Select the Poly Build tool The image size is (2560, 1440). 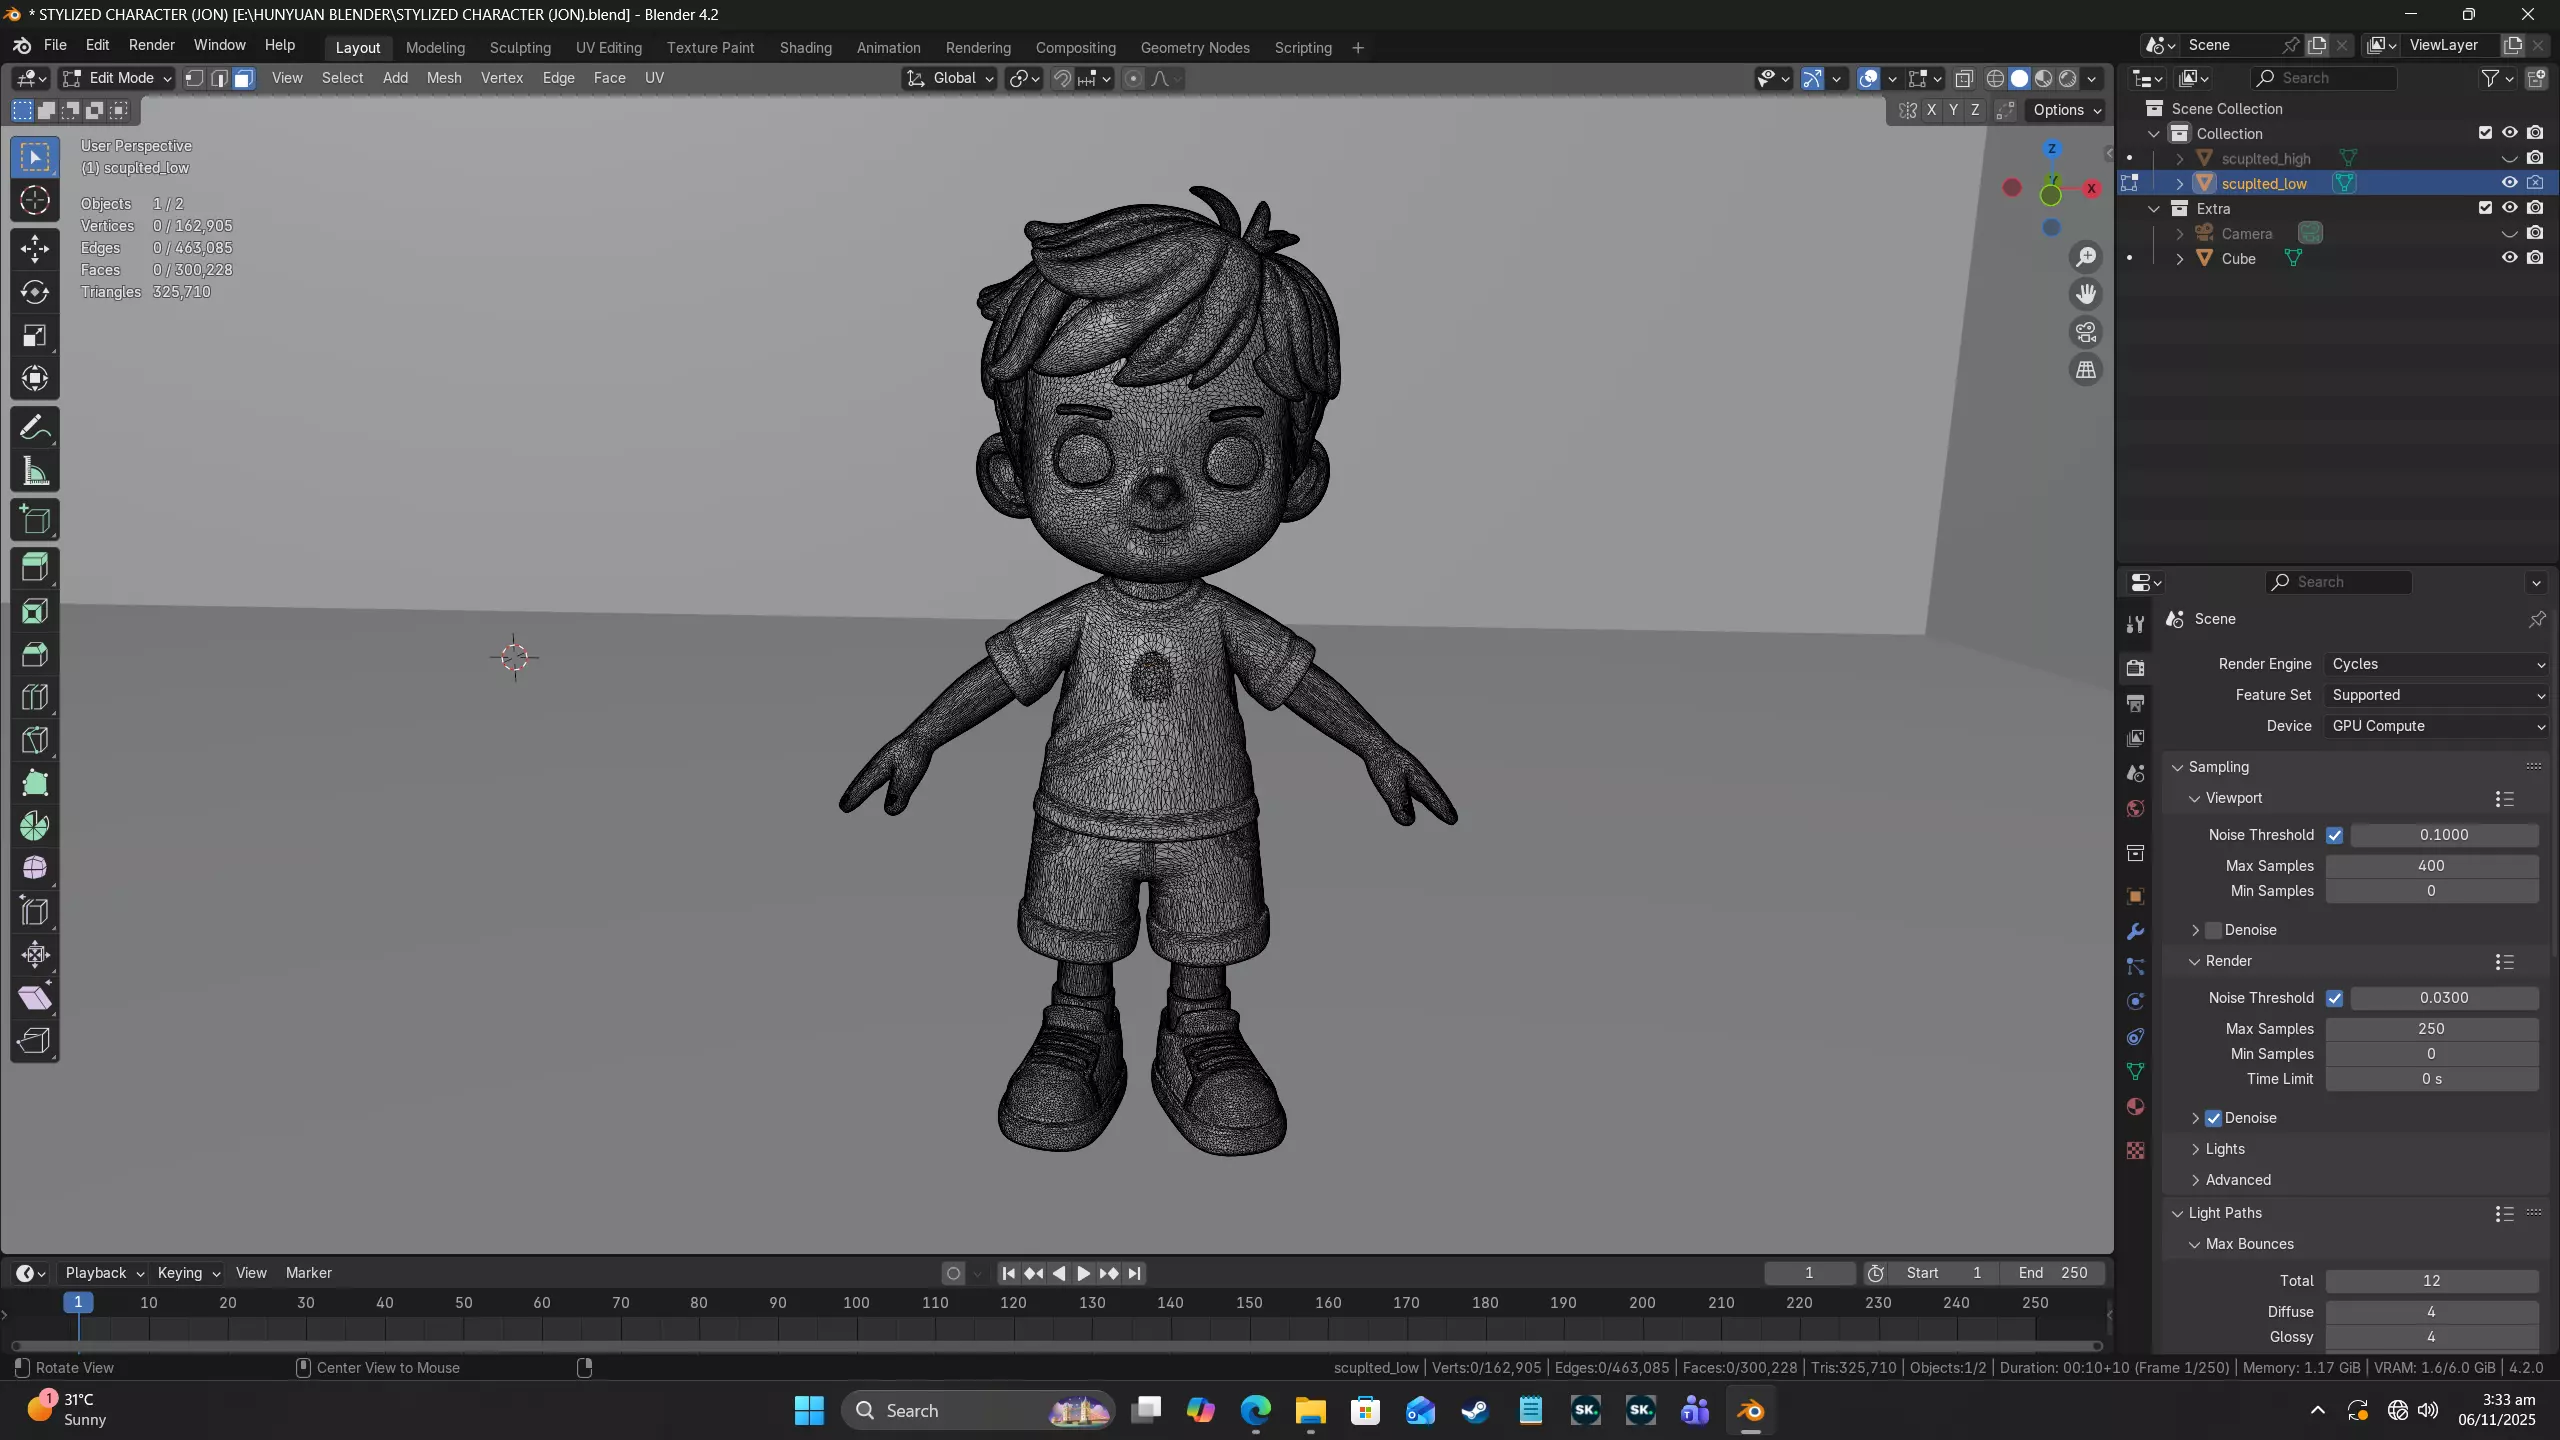click(35, 784)
